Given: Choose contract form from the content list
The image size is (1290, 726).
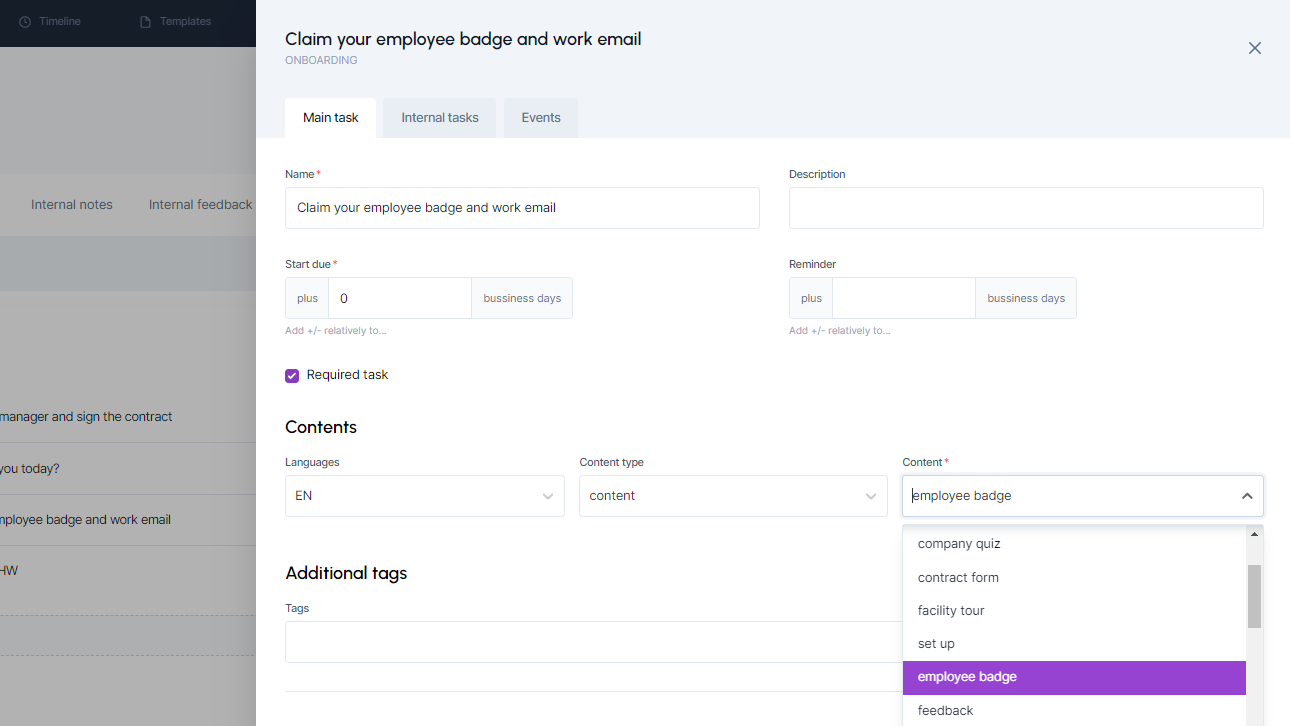Looking at the screenshot, I should (x=1074, y=578).
